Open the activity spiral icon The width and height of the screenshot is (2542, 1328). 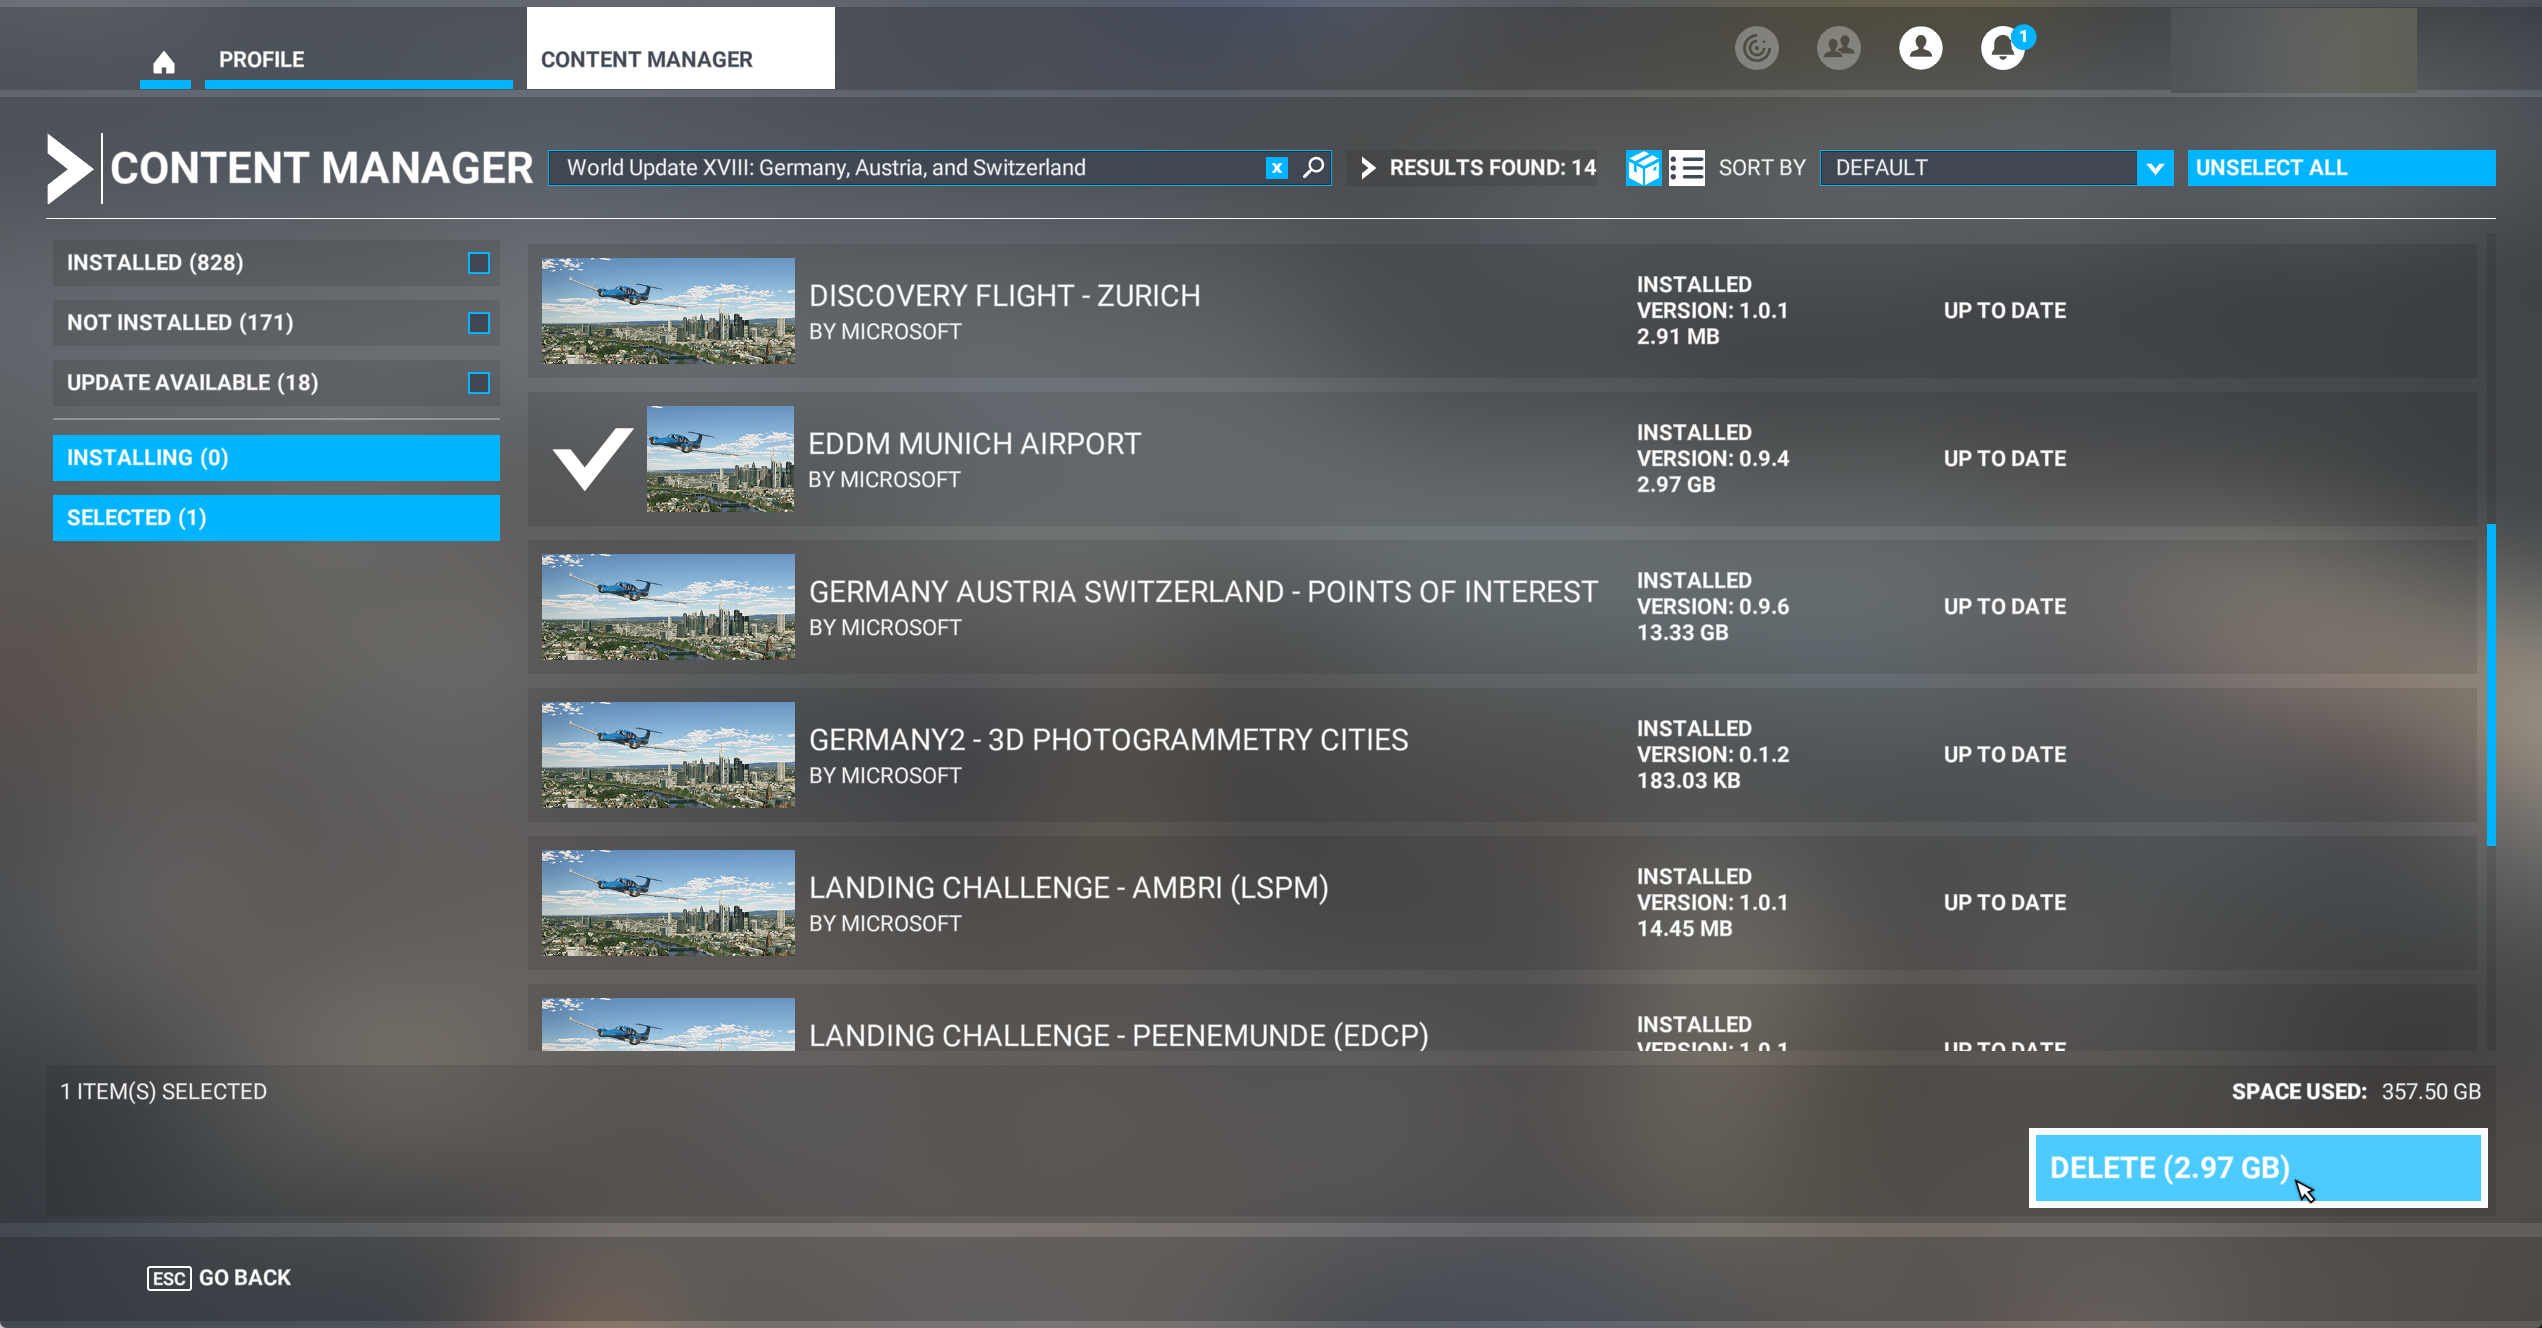[1756, 48]
